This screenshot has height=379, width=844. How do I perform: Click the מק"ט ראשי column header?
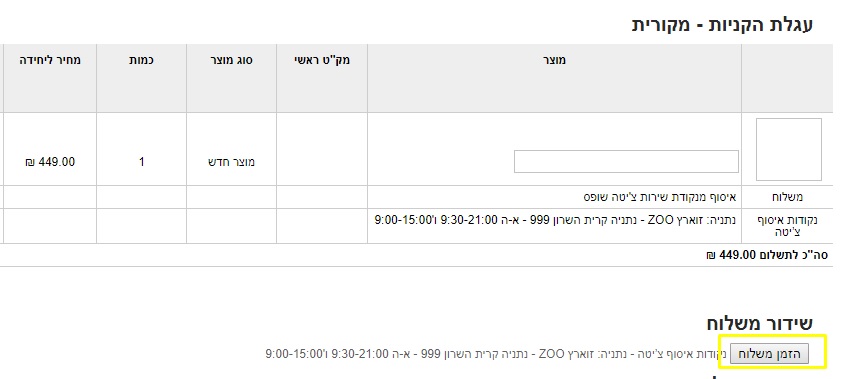pyautogui.click(x=322, y=60)
